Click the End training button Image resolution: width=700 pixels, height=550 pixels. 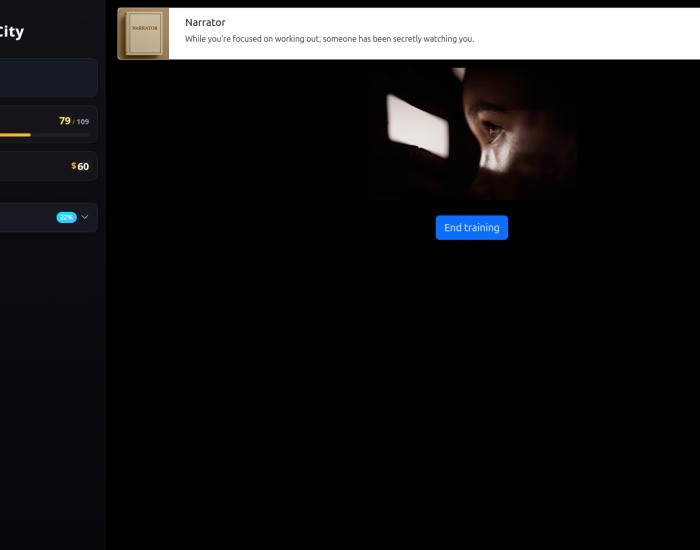[x=471, y=228]
